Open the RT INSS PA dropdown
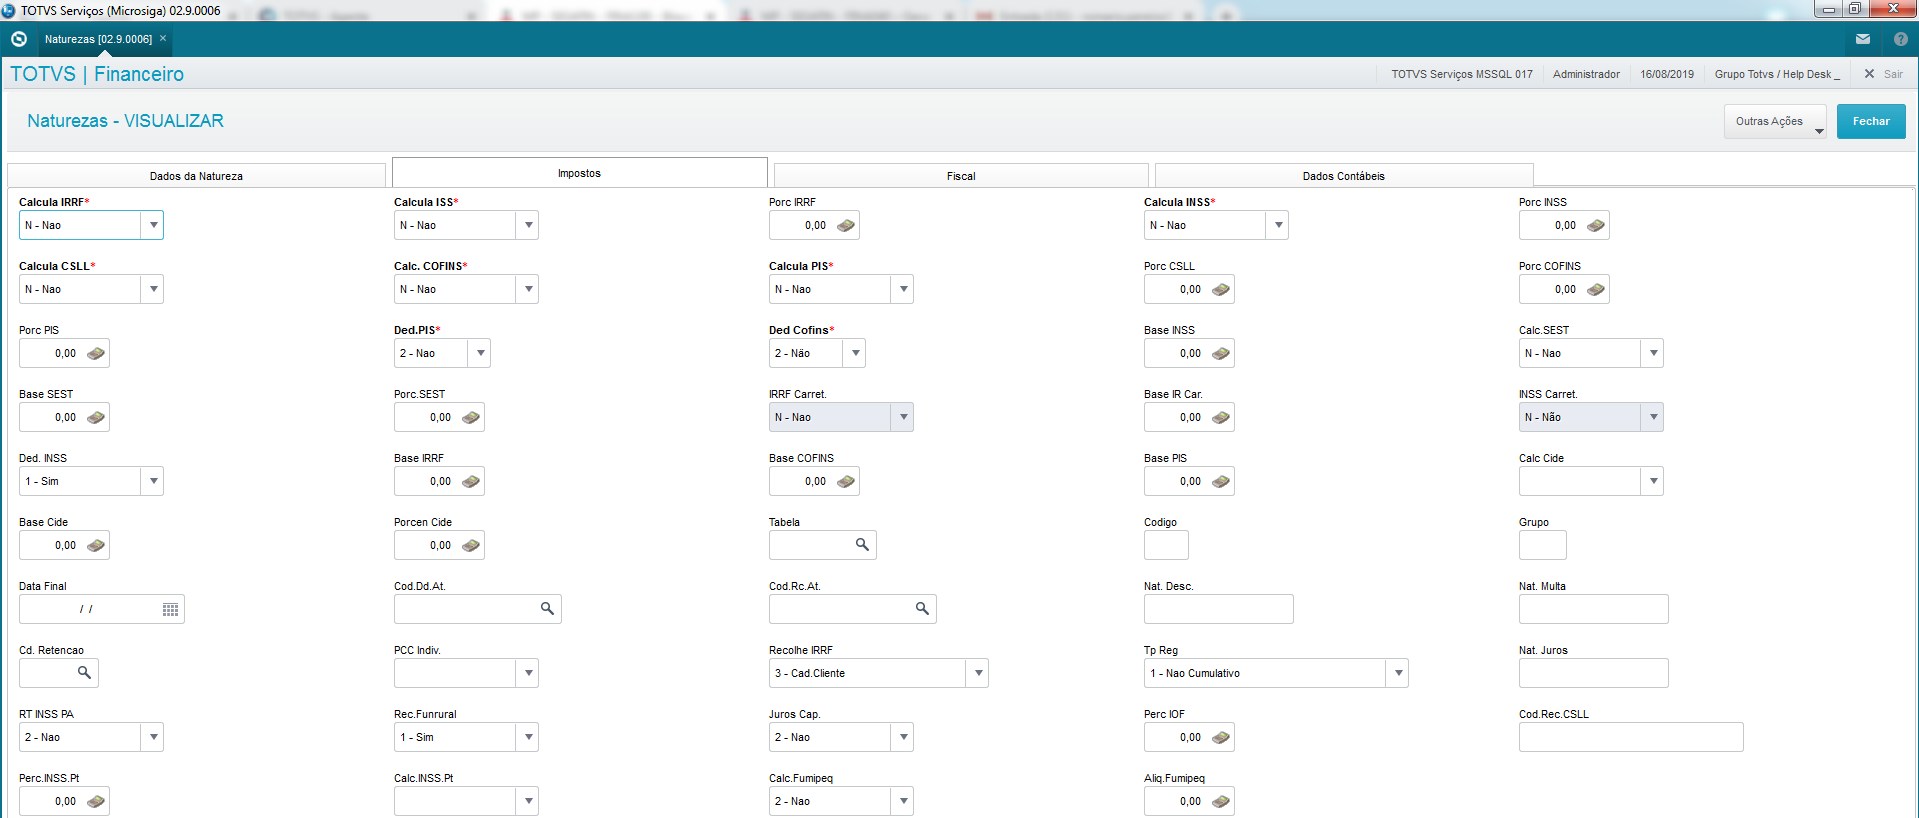The width and height of the screenshot is (1919, 818). 153,737
